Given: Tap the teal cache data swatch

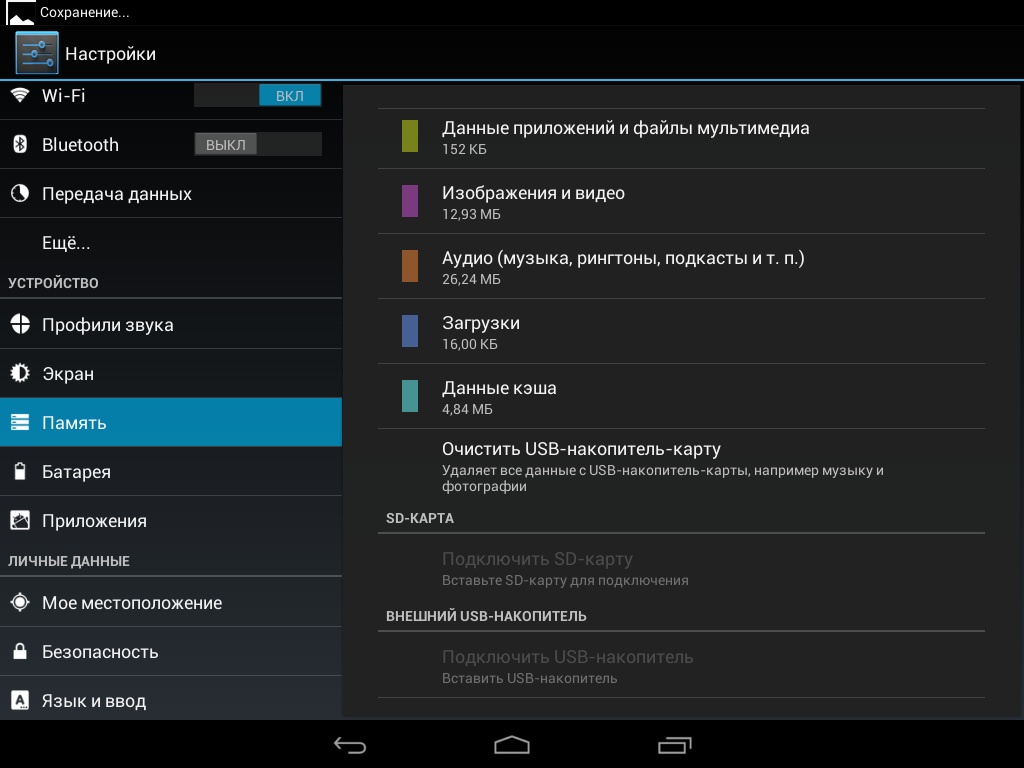Looking at the screenshot, I should [410, 396].
